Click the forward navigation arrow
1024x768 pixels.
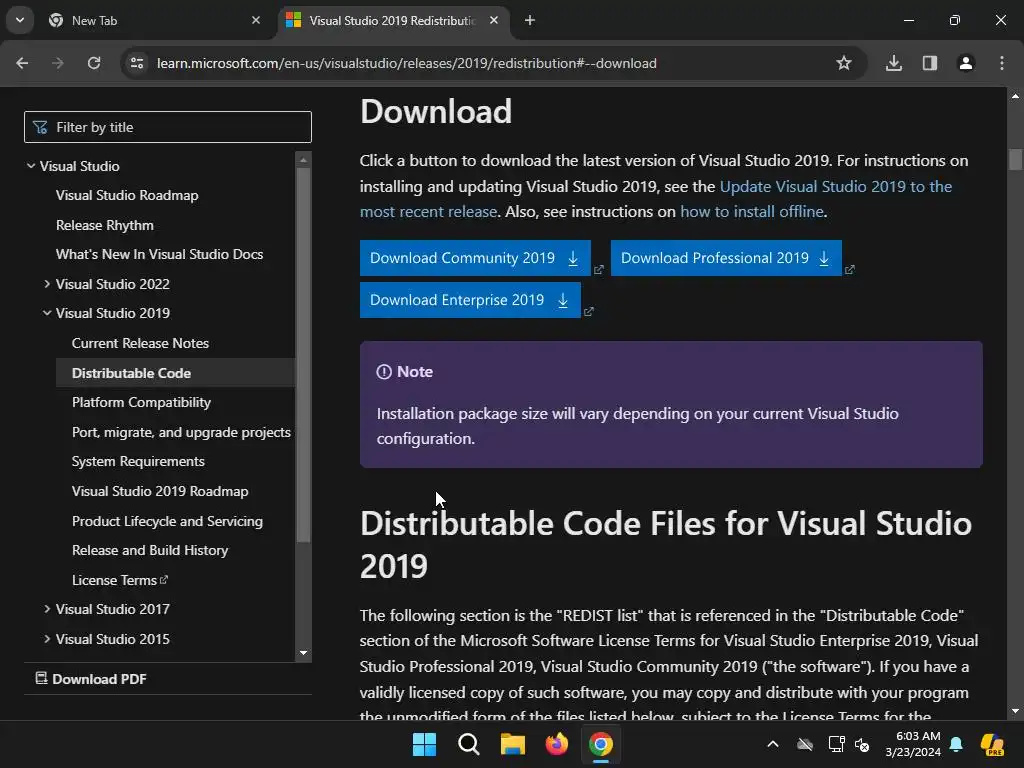pyautogui.click(x=57, y=63)
